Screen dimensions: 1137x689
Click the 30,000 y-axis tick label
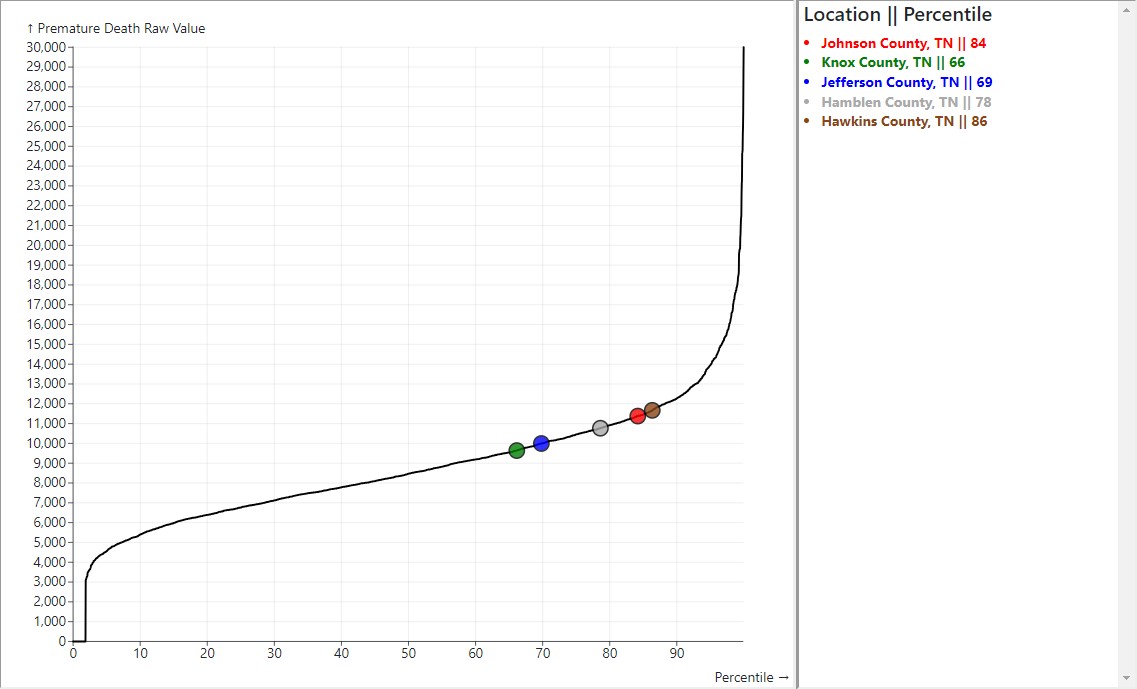46,47
